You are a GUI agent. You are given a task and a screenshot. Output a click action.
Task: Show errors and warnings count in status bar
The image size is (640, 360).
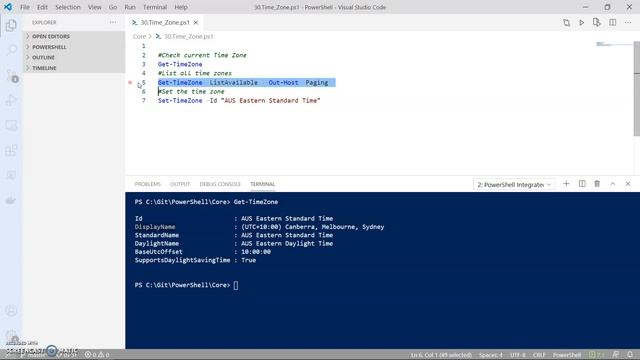pos(97,355)
